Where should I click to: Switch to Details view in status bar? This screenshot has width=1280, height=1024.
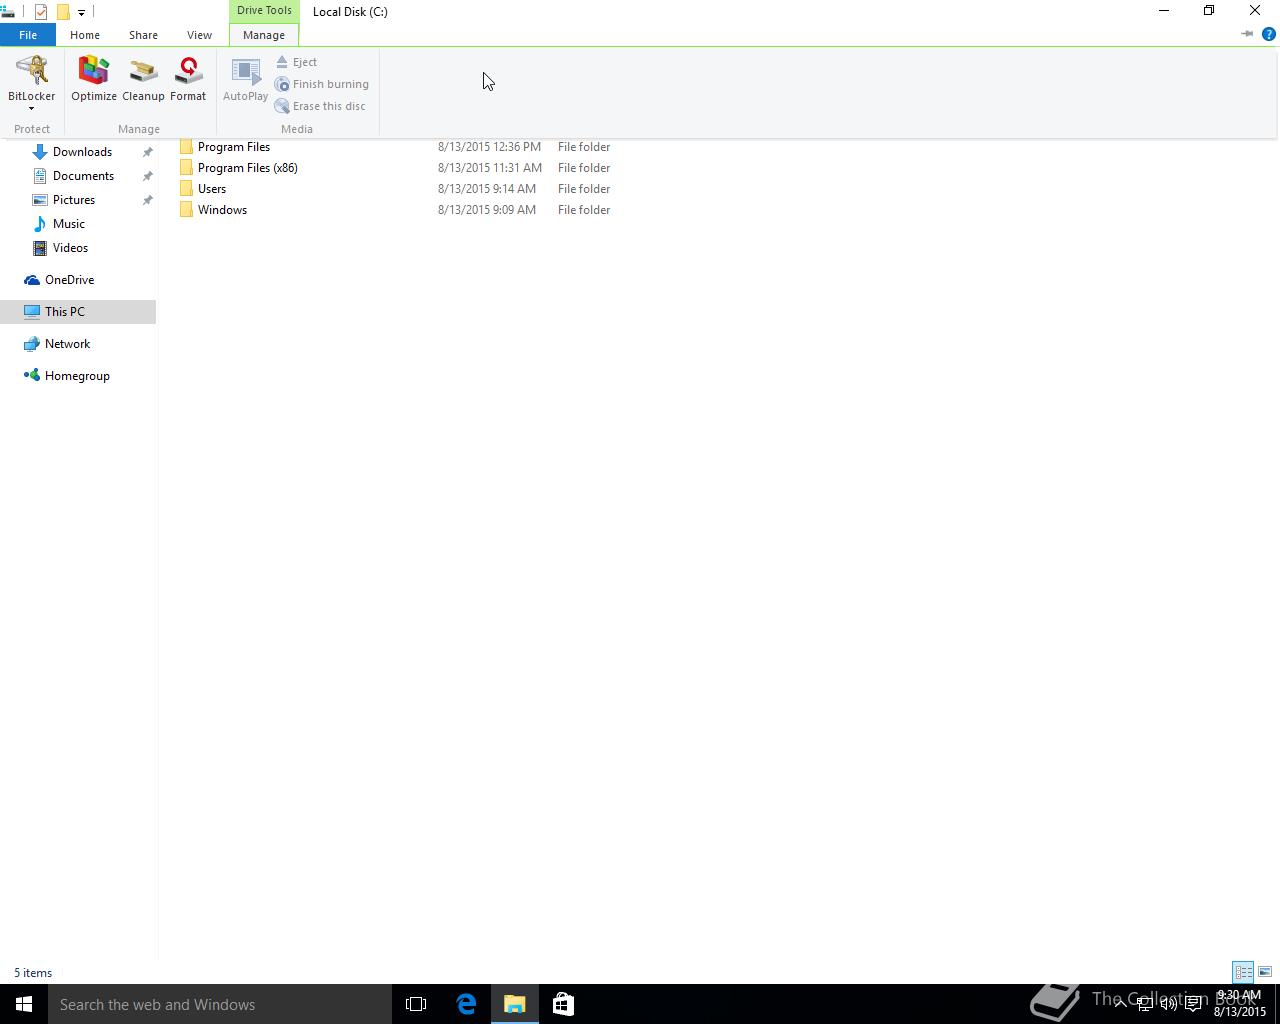(x=1243, y=972)
